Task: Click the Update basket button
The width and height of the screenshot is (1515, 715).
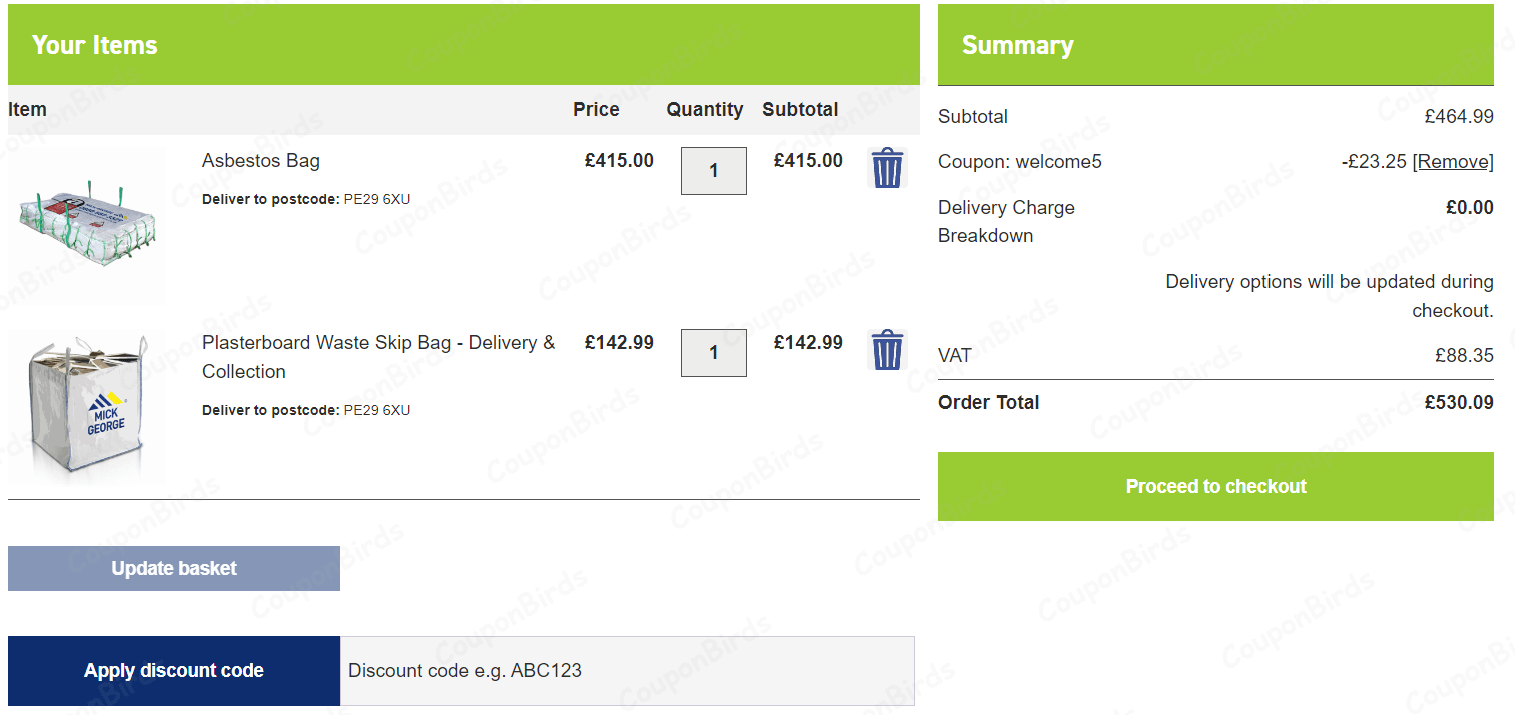Action: click(x=173, y=568)
